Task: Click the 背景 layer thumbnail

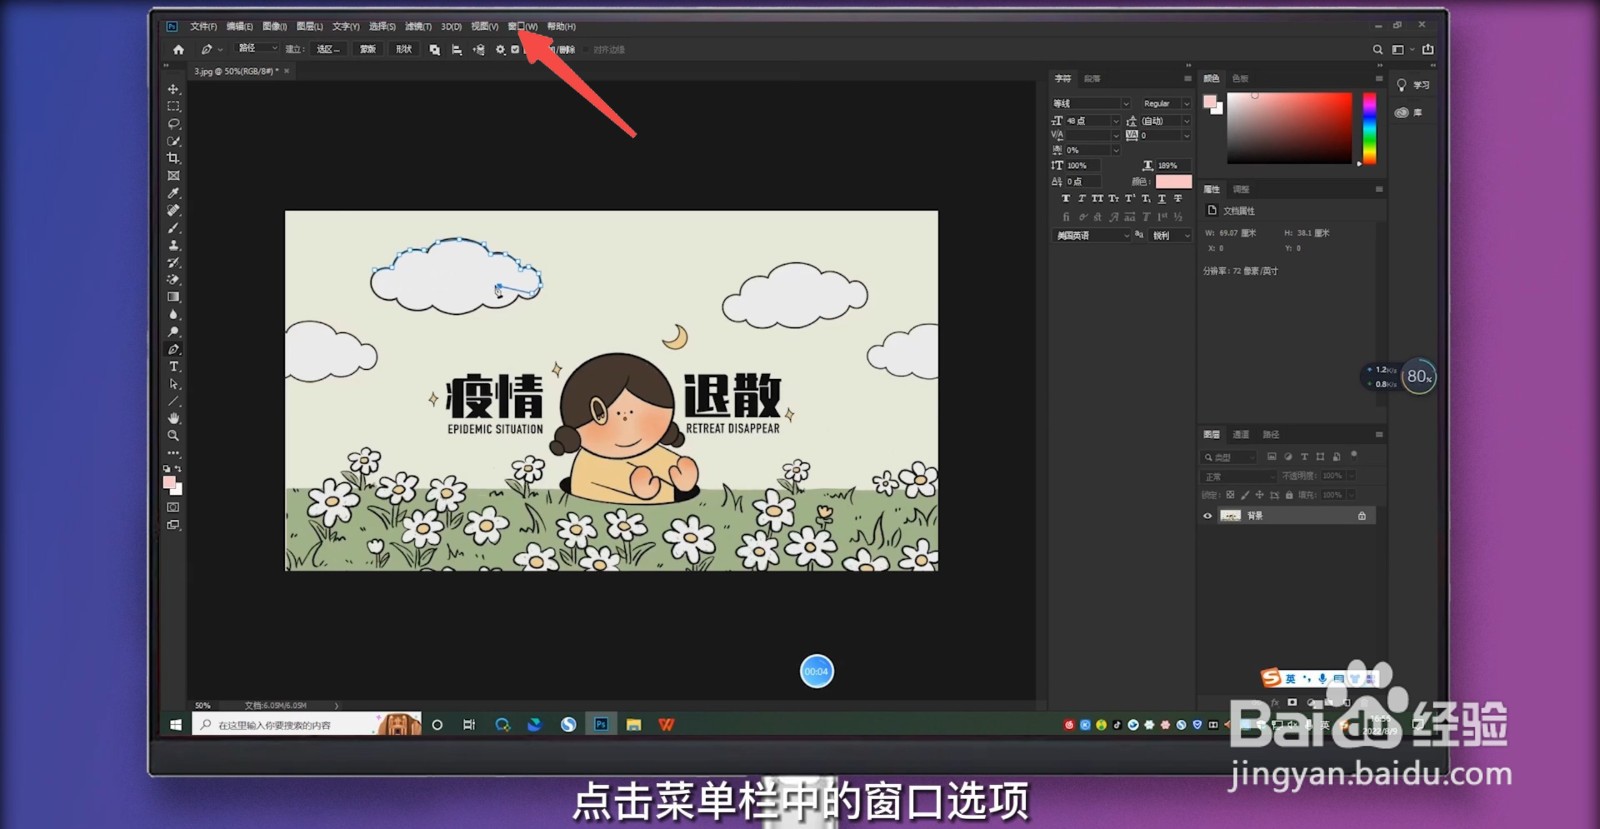Action: (1231, 516)
